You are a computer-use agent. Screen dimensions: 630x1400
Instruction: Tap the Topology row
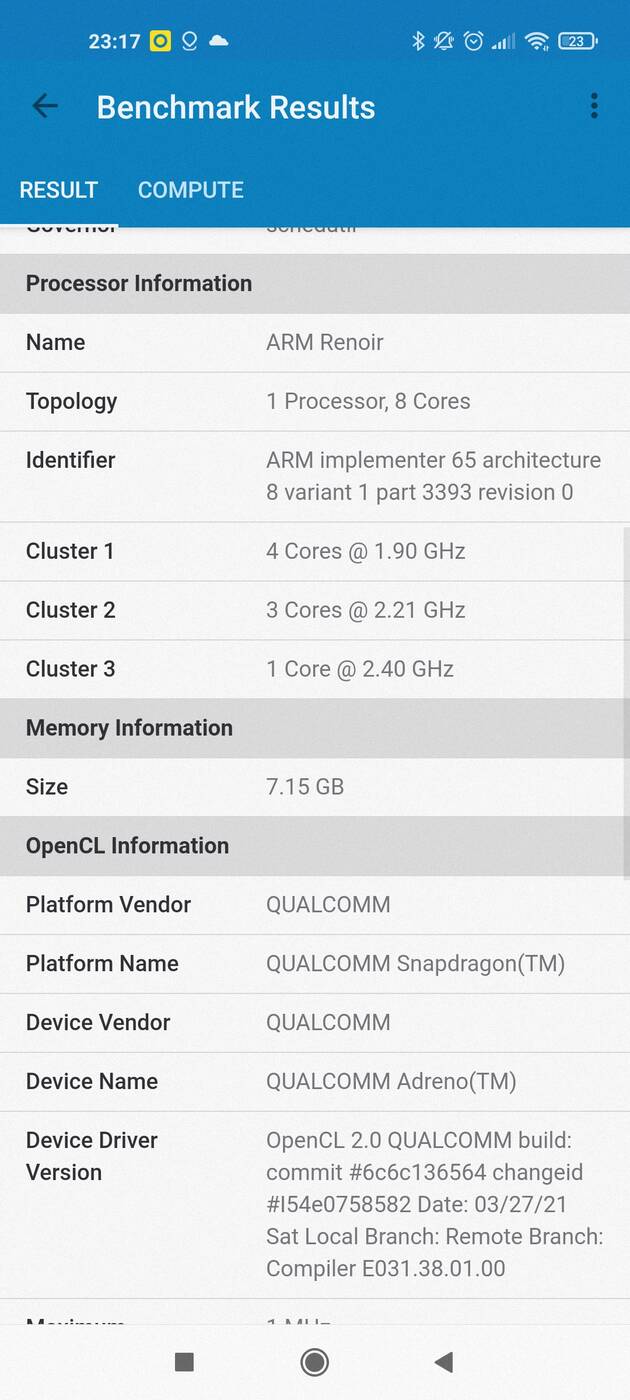pyautogui.click(x=315, y=401)
